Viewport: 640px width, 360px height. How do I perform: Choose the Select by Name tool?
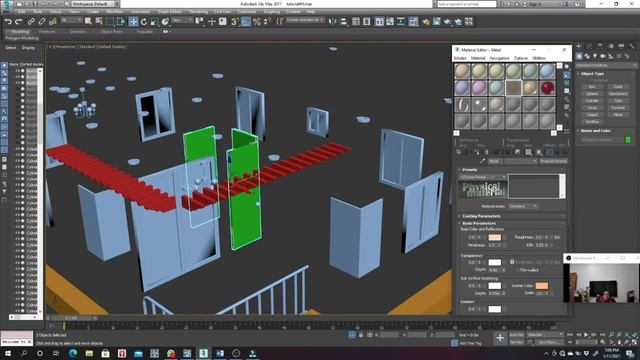pyautogui.click(x=99, y=21)
